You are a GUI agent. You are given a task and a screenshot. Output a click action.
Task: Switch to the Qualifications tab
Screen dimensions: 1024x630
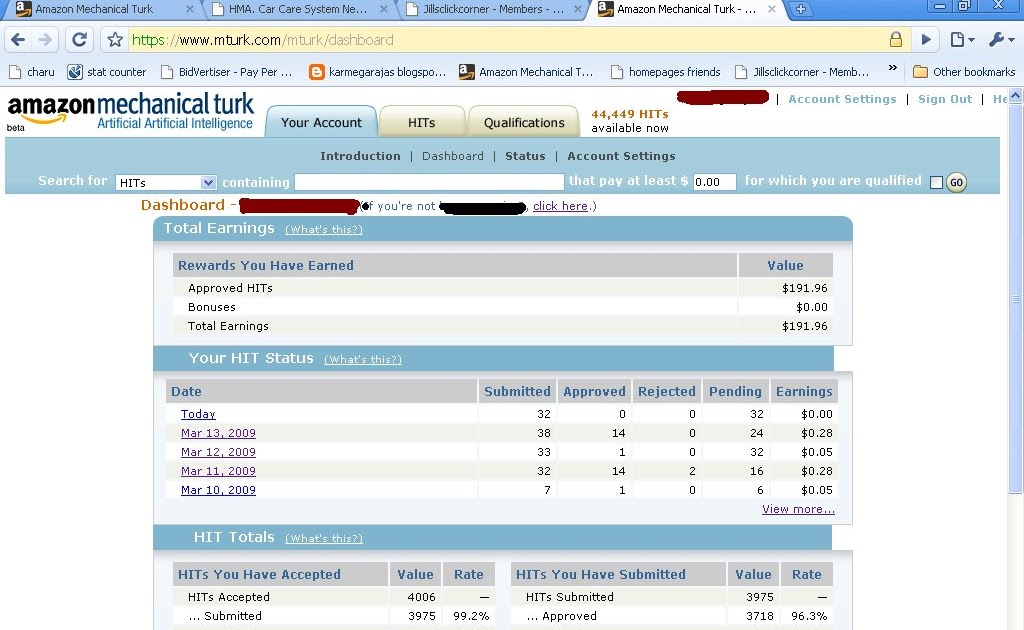pyautogui.click(x=523, y=122)
